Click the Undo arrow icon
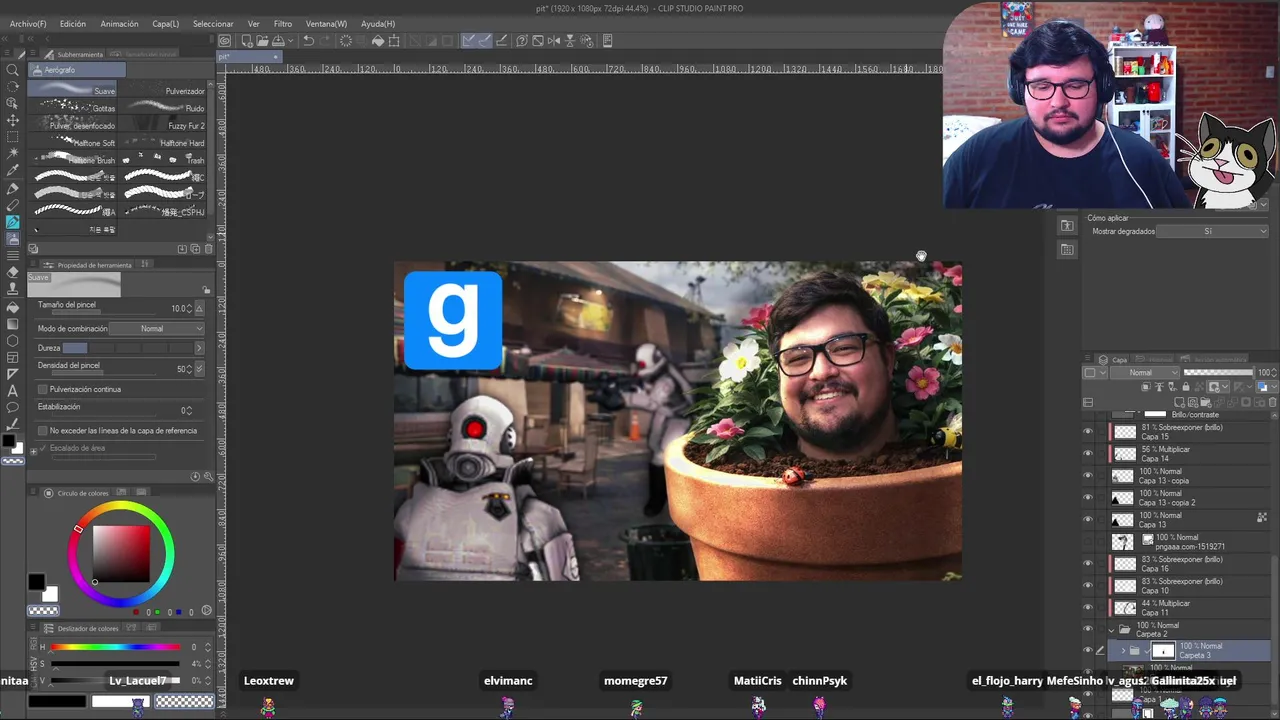Viewport: 1280px width, 720px height. (309, 41)
